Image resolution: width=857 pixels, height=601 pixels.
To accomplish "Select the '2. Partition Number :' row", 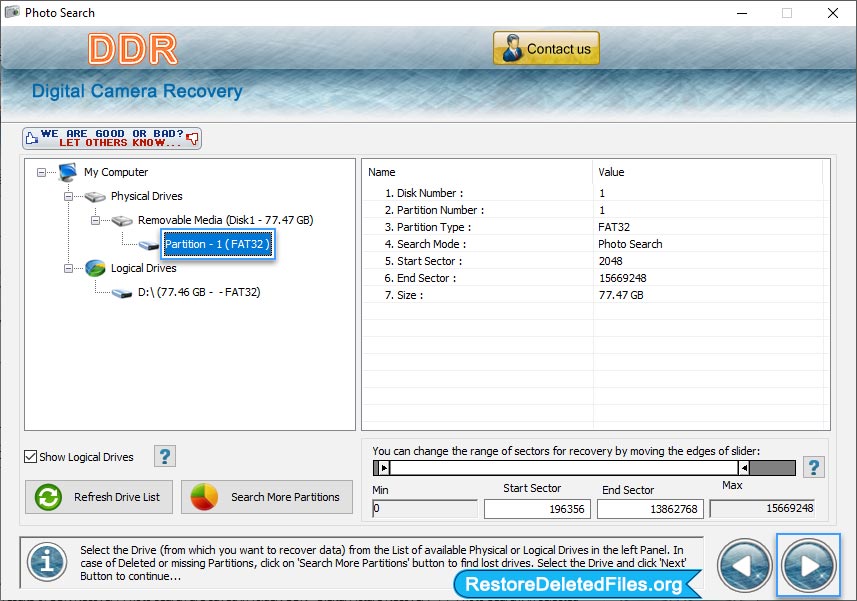I will pyautogui.click(x=596, y=210).
